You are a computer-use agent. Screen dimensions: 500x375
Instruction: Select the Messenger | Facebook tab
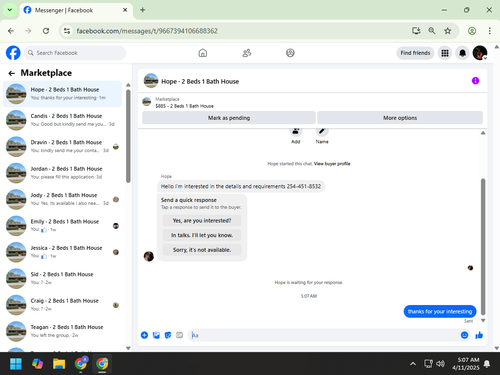coord(76,10)
